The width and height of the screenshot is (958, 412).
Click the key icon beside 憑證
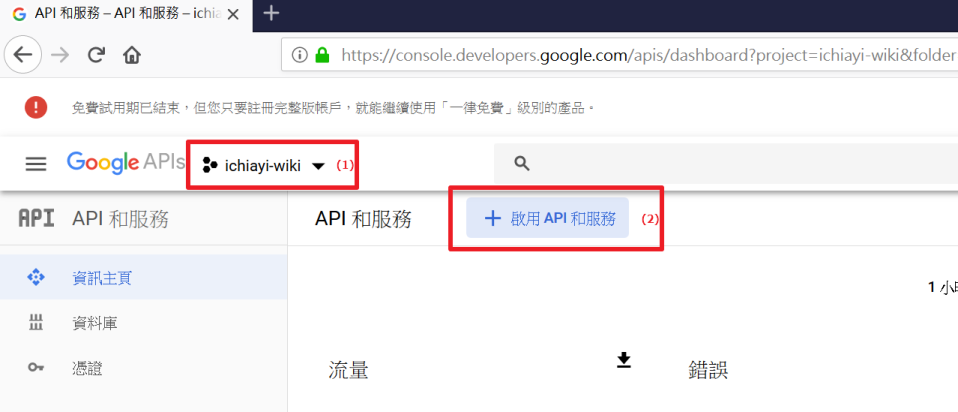point(36,368)
